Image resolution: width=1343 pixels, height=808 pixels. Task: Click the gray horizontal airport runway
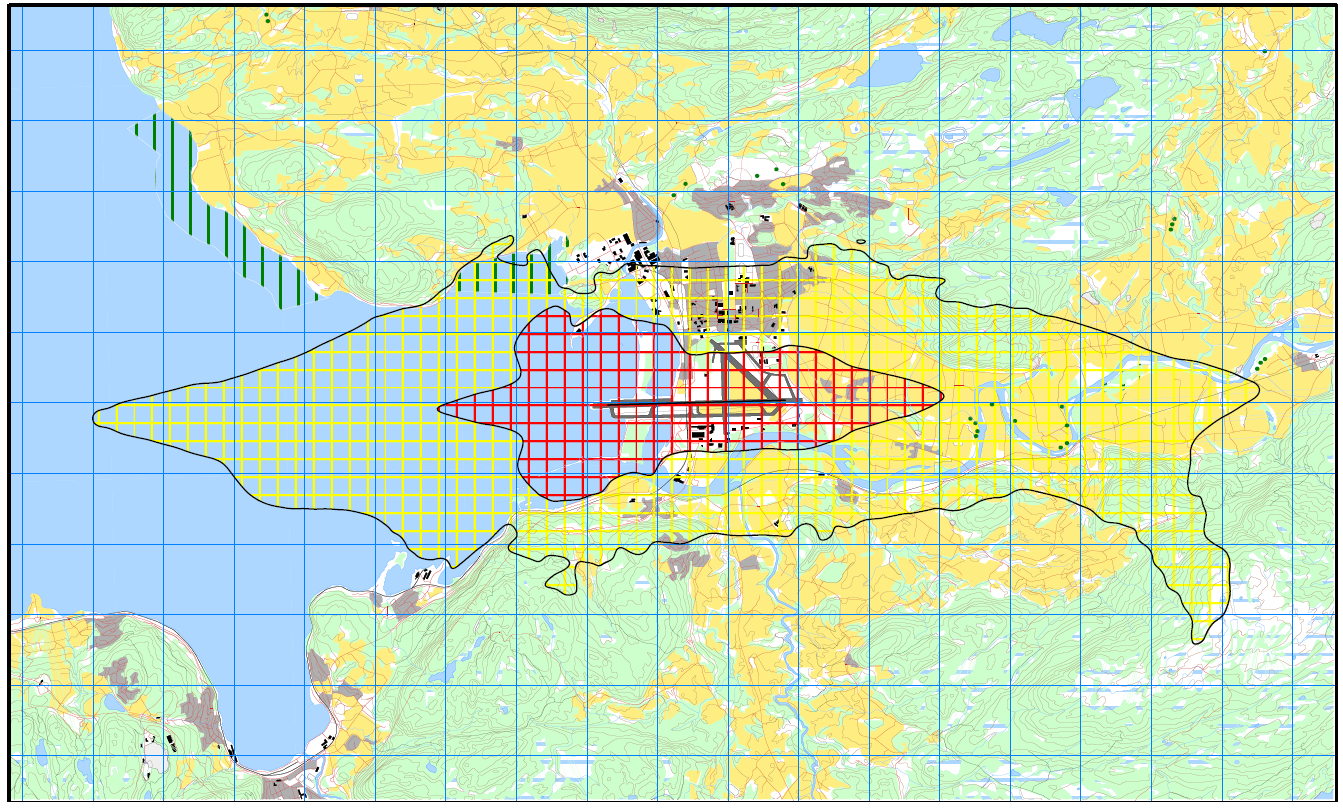tap(698, 404)
